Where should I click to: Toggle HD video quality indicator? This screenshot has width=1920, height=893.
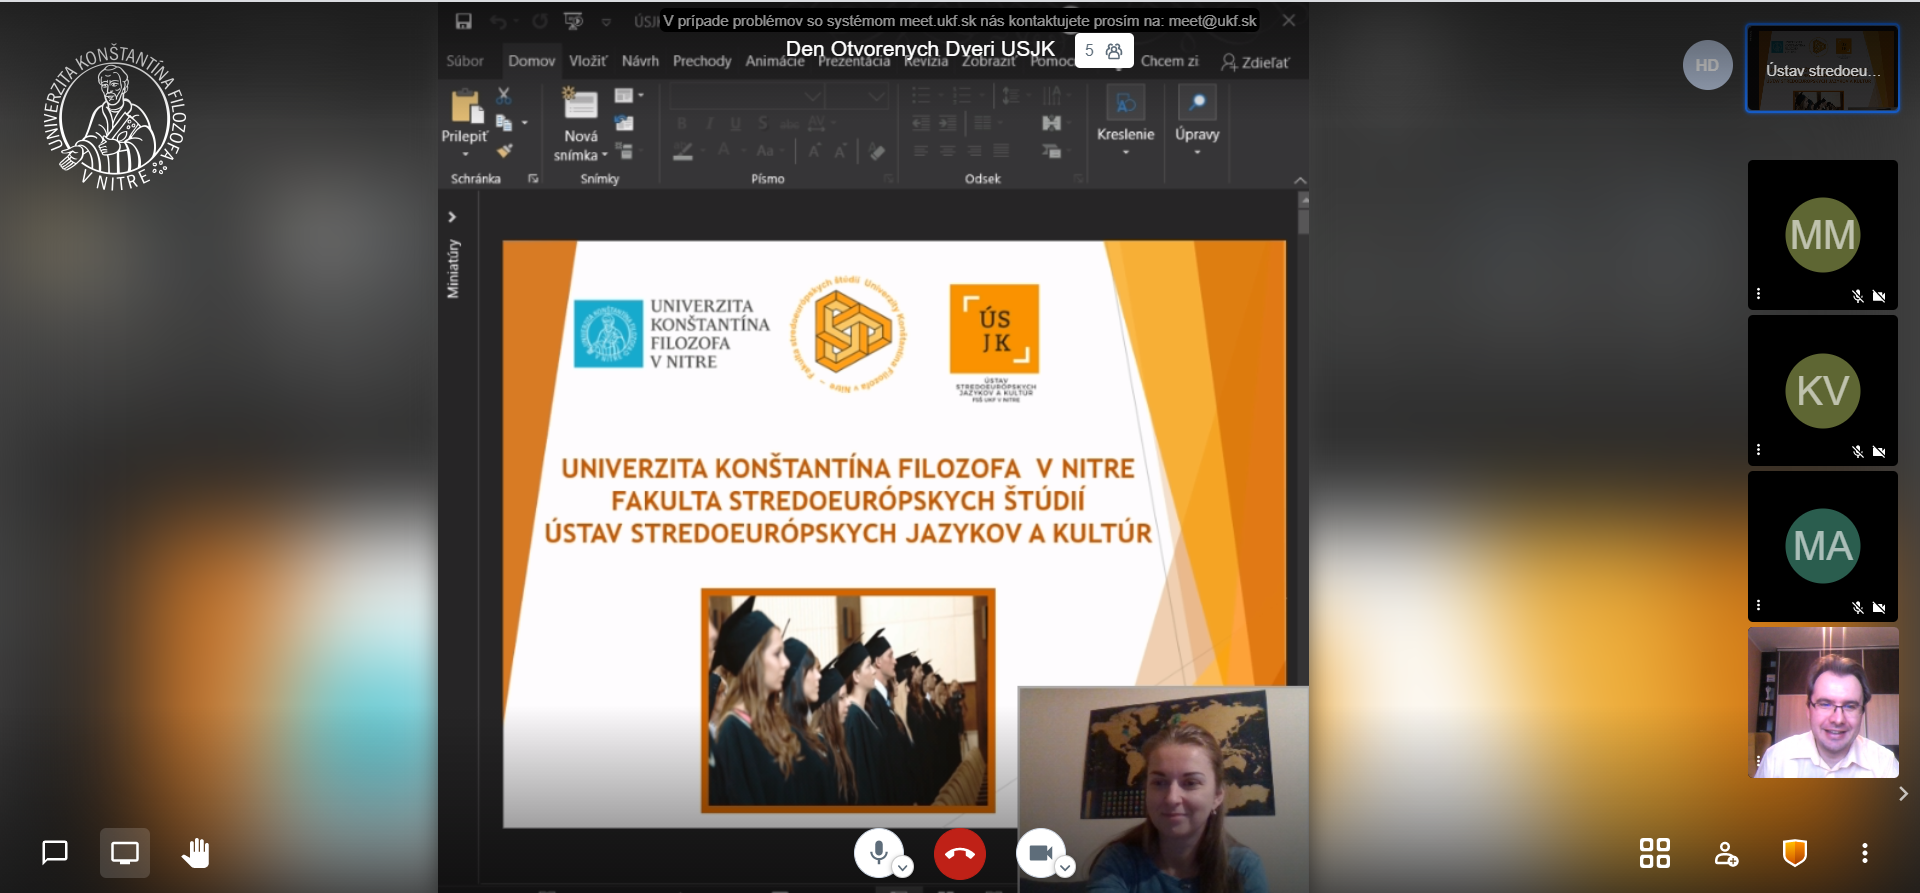point(1708,65)
